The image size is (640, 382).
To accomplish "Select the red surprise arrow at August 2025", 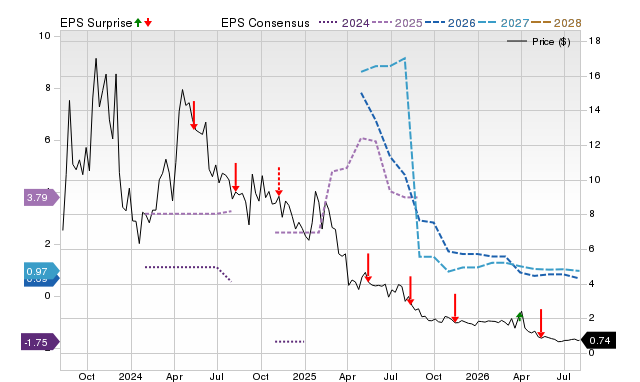I will pyautogui.click(x=410, y=290).
